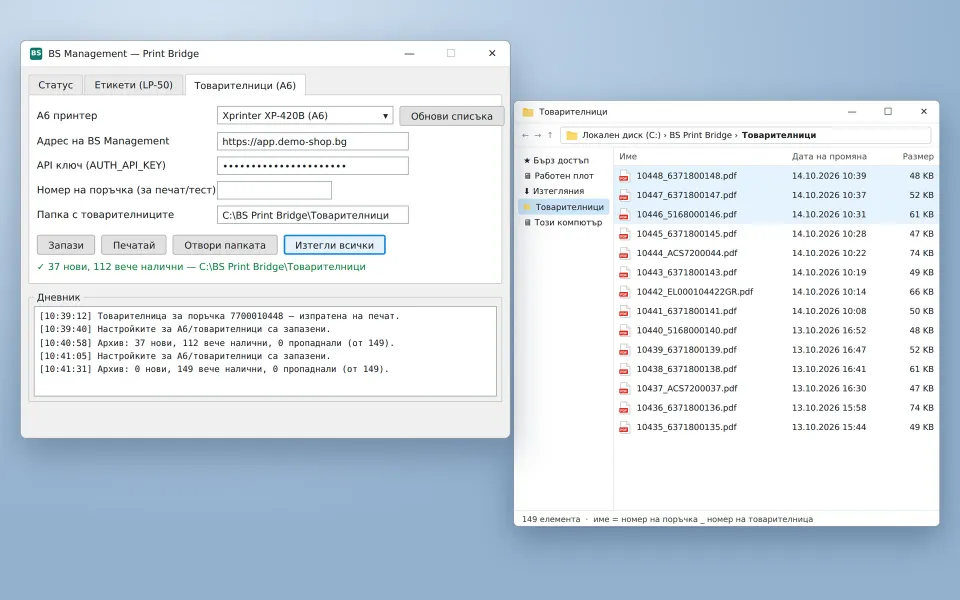
Task: Select the Товарителници (A6) tab
Action: click(245, 85)
